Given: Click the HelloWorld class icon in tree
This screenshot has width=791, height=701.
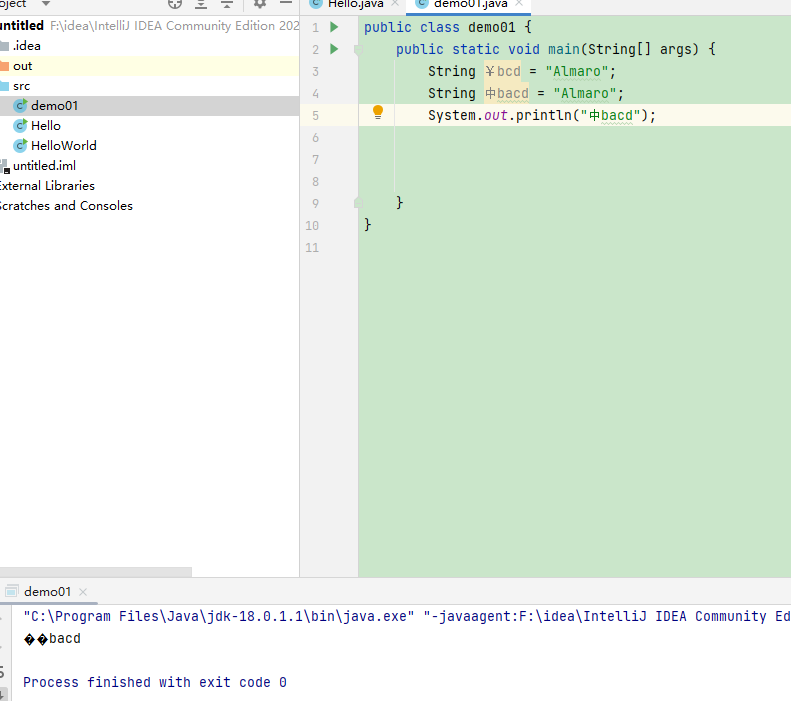Looking at the screenshot, I should [20, 146].
